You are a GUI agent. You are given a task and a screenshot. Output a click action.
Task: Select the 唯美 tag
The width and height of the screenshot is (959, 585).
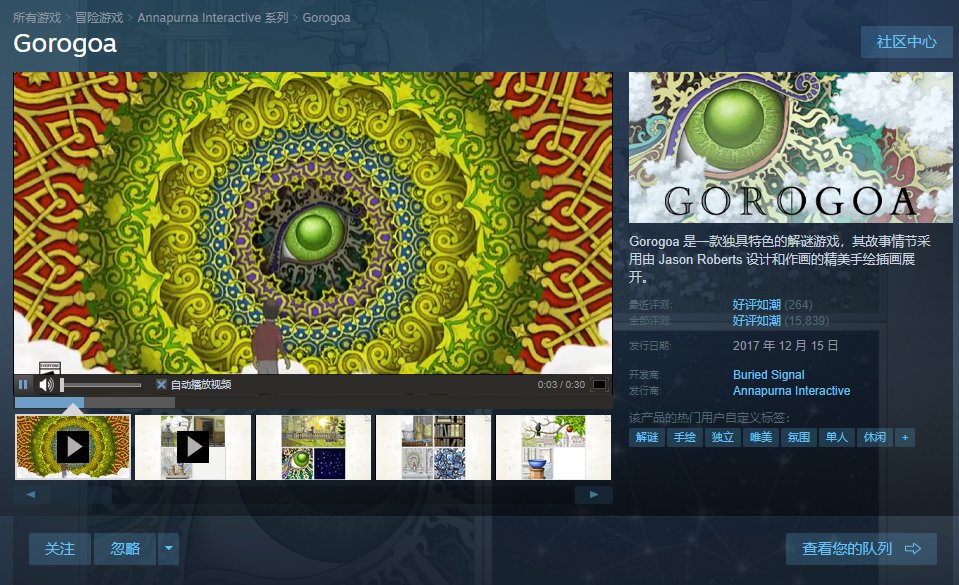(761, 437)
